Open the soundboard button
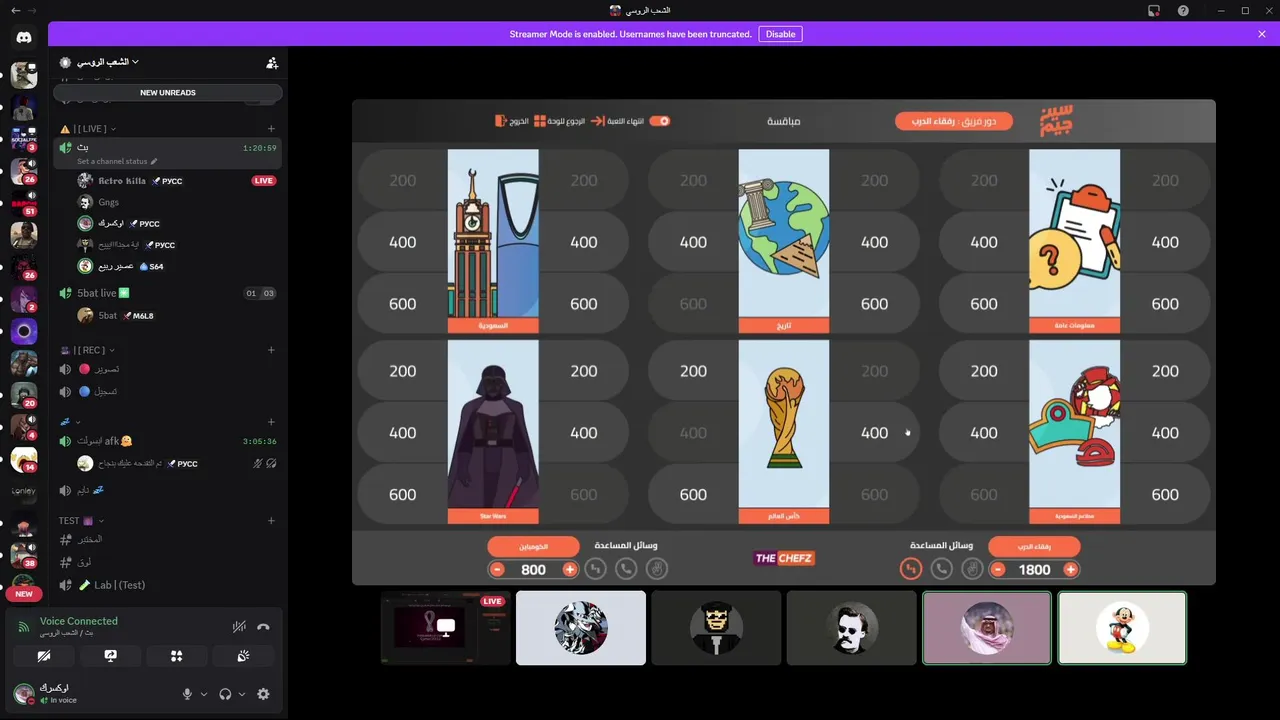 point(243,656)
